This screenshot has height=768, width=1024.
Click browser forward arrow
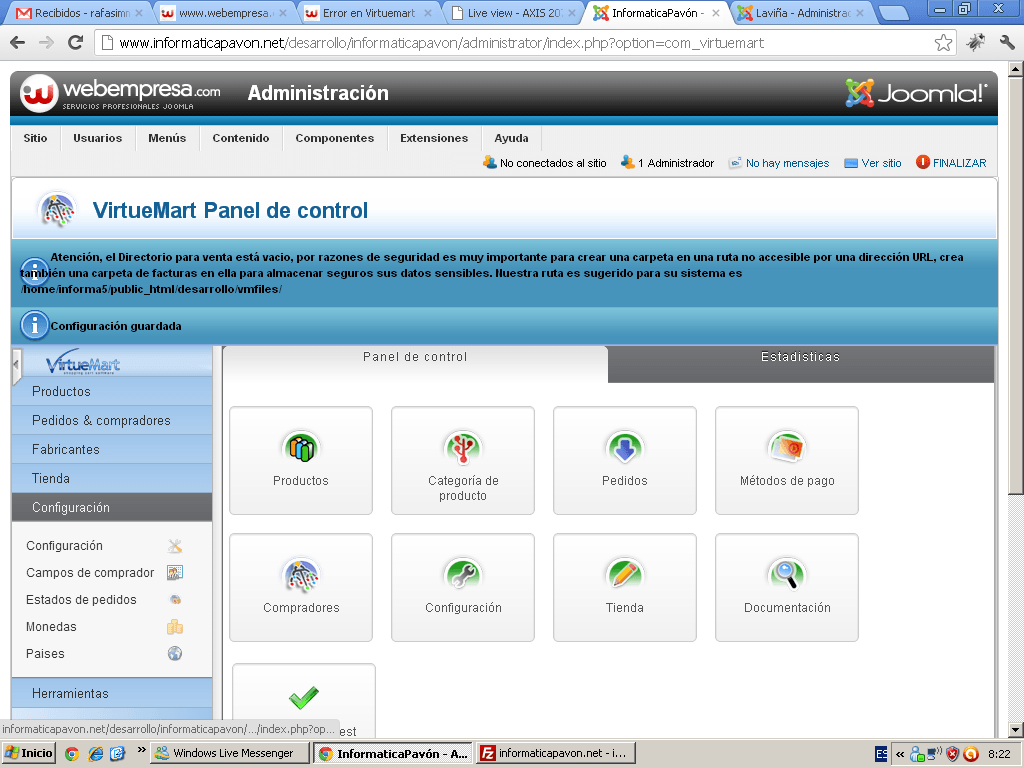46,43
